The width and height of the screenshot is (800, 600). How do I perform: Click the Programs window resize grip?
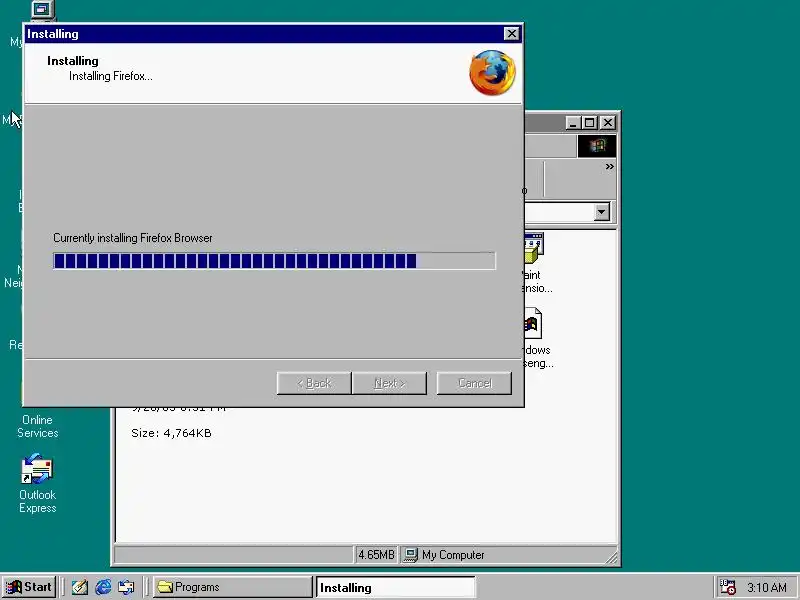[x=611, y=558]
